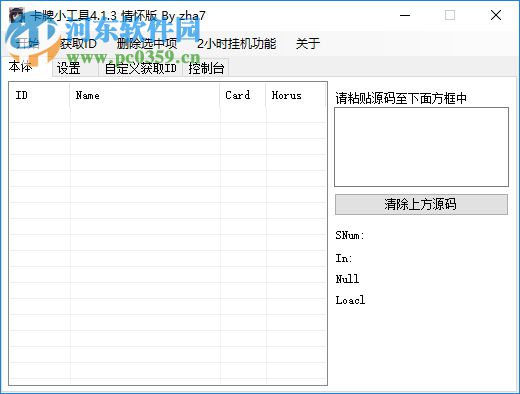Open the 2小时挂机功能 menu
Viewport: 520px width, 394px height.
tap(237, 44)
